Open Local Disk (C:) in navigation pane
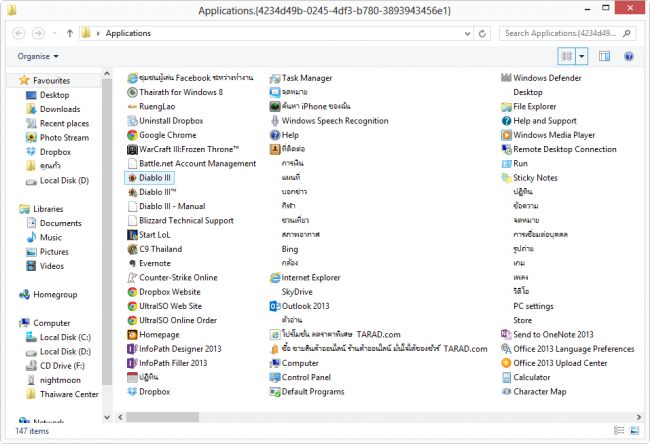 click(65, 337)
